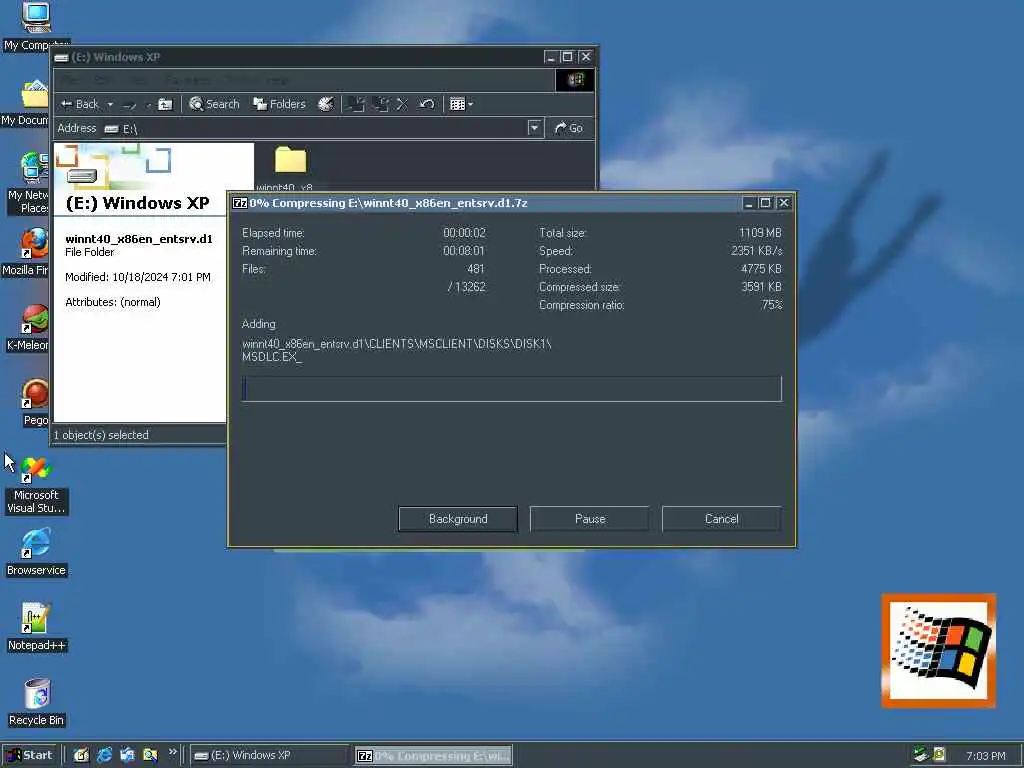Click the Go button beside address bar
The image size is (1024, 768).
point(569,128)
